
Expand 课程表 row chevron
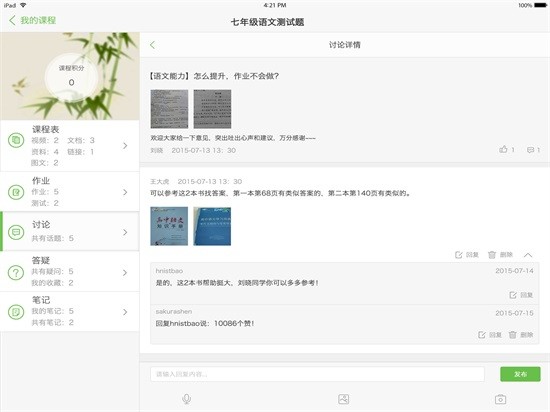click(125, 146)
